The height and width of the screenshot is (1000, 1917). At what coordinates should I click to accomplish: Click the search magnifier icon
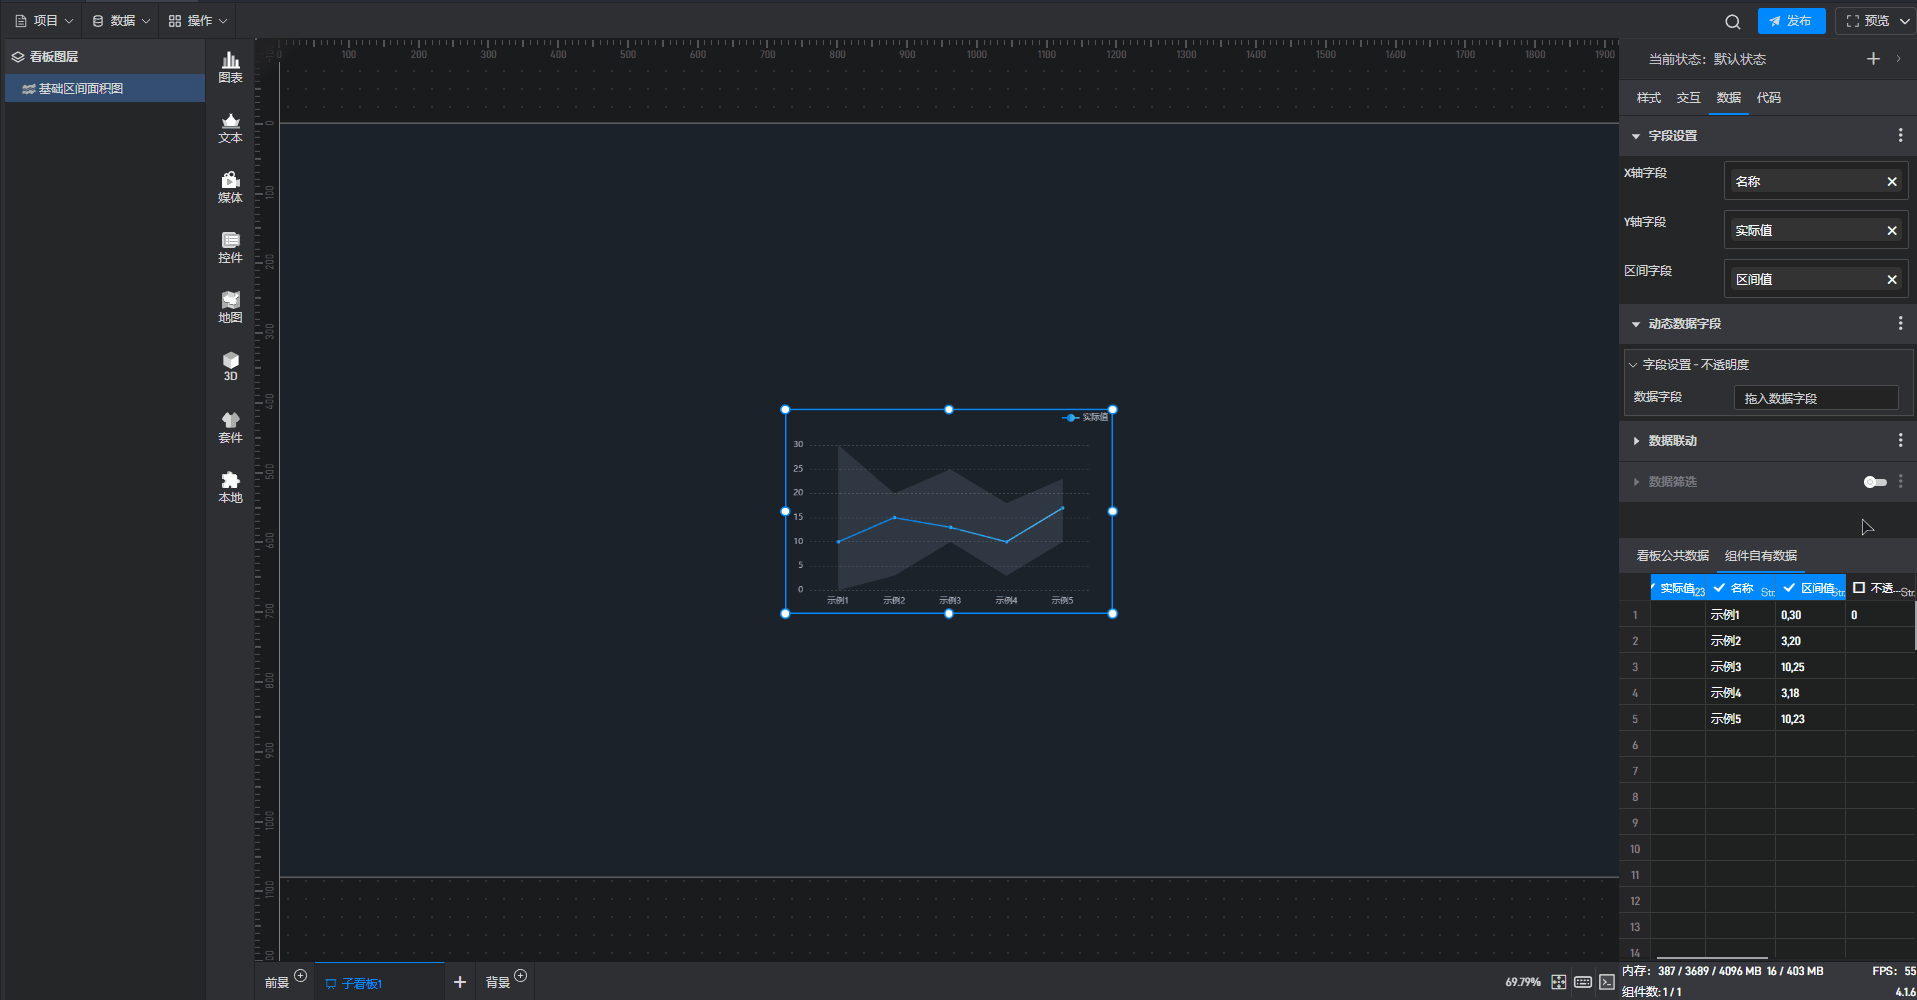click(x=1732, y=21)
